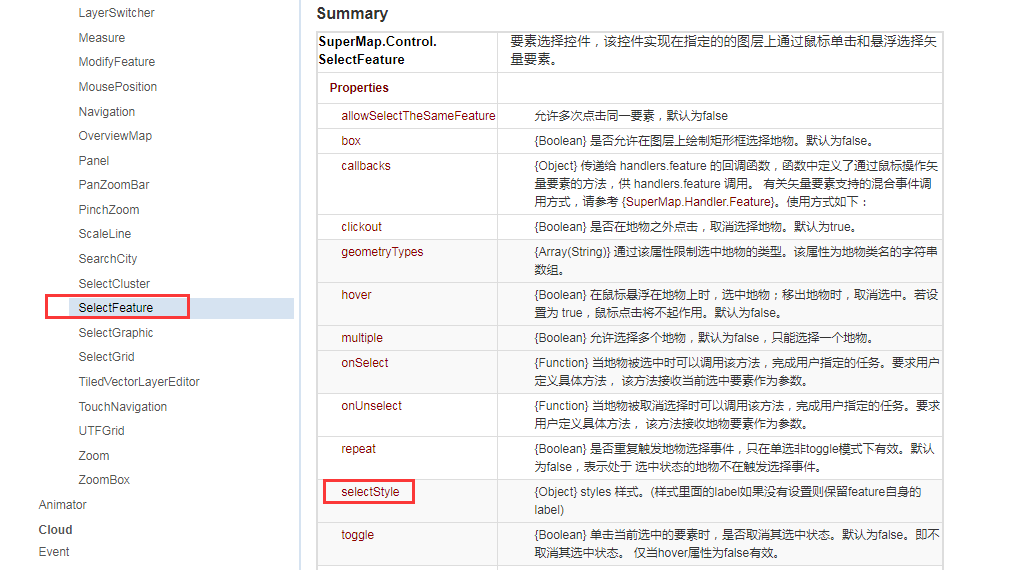Screen dimensions: 1010x570
Task: Open PanZoomBar documentation
Action: [x=114, y=185]
